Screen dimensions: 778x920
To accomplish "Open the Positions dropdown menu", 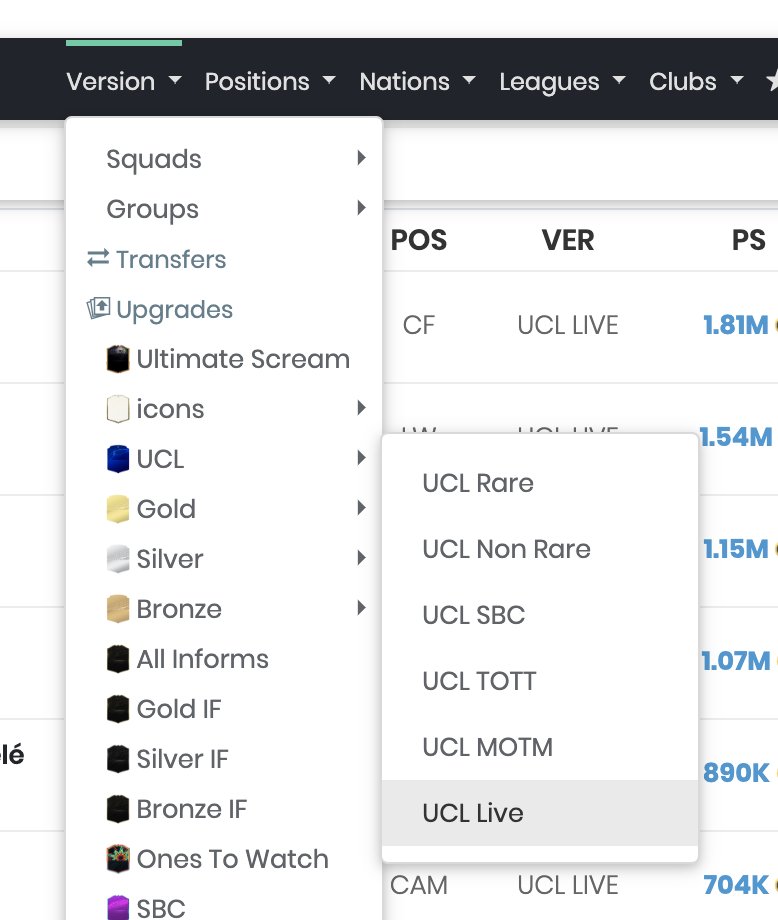I will (270, 82).
